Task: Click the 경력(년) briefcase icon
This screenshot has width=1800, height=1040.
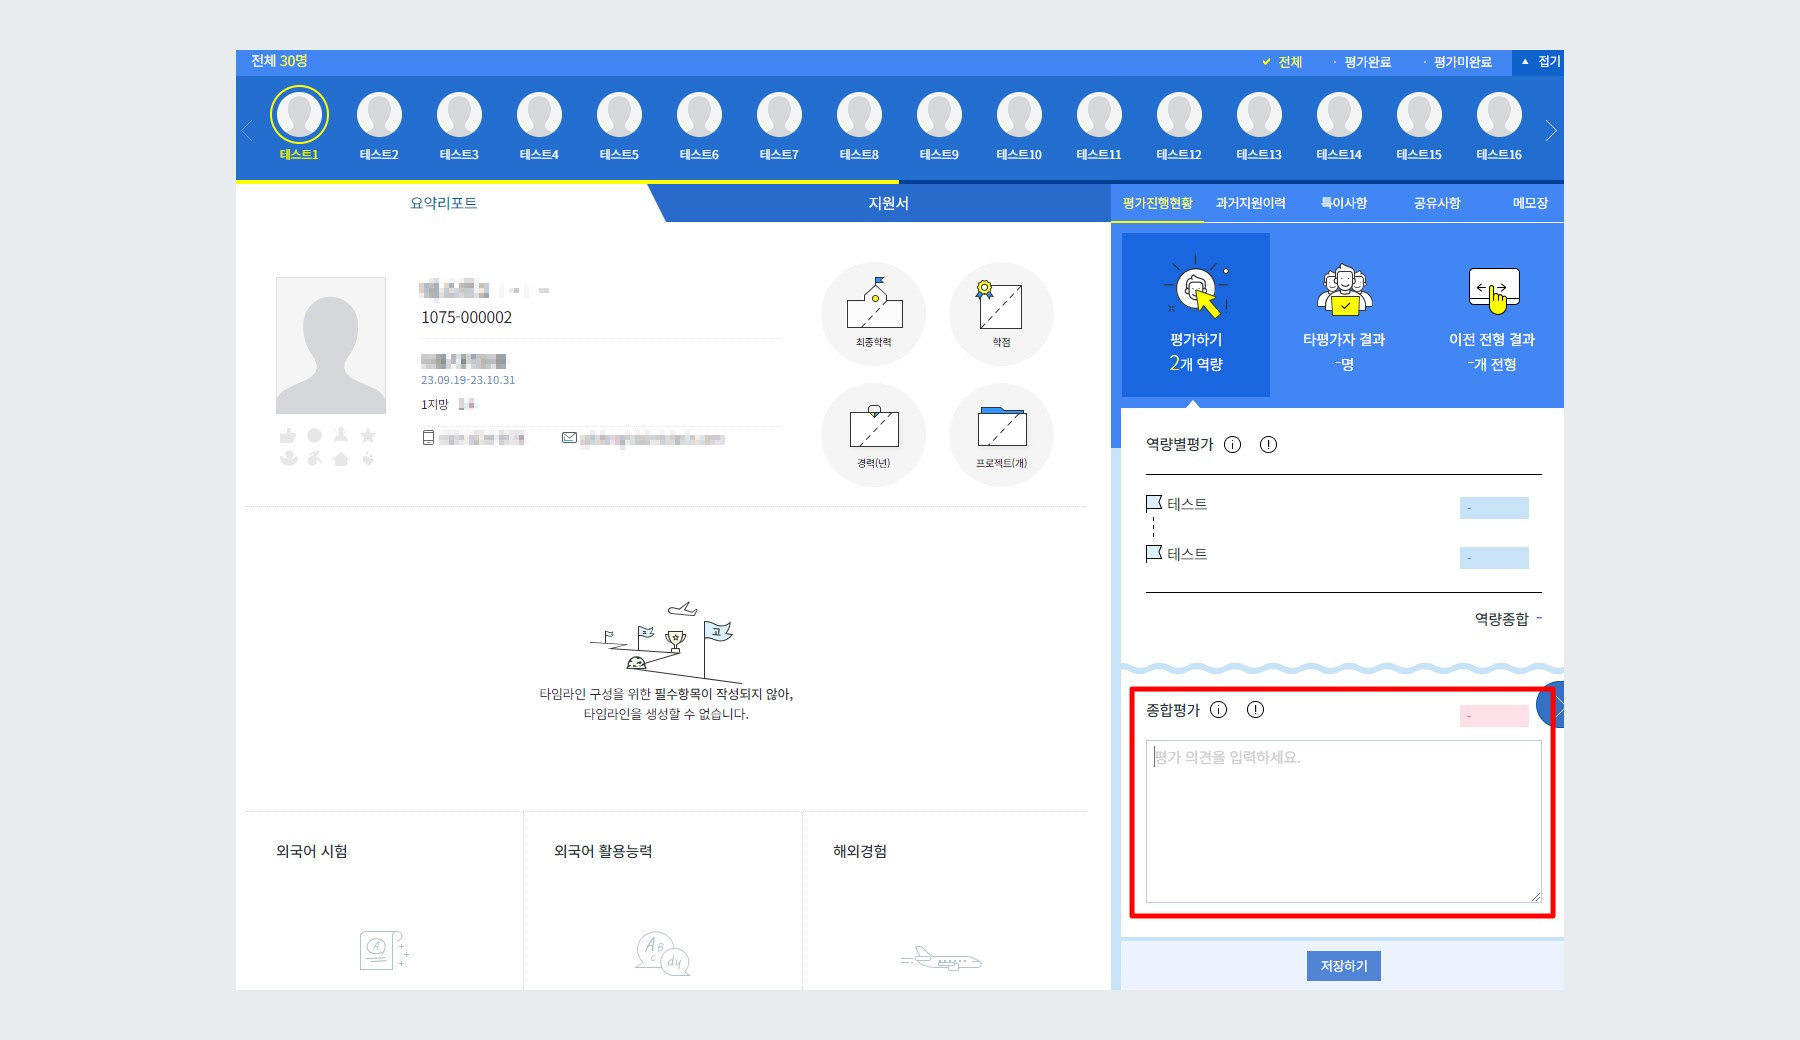Action: (873, 434)
